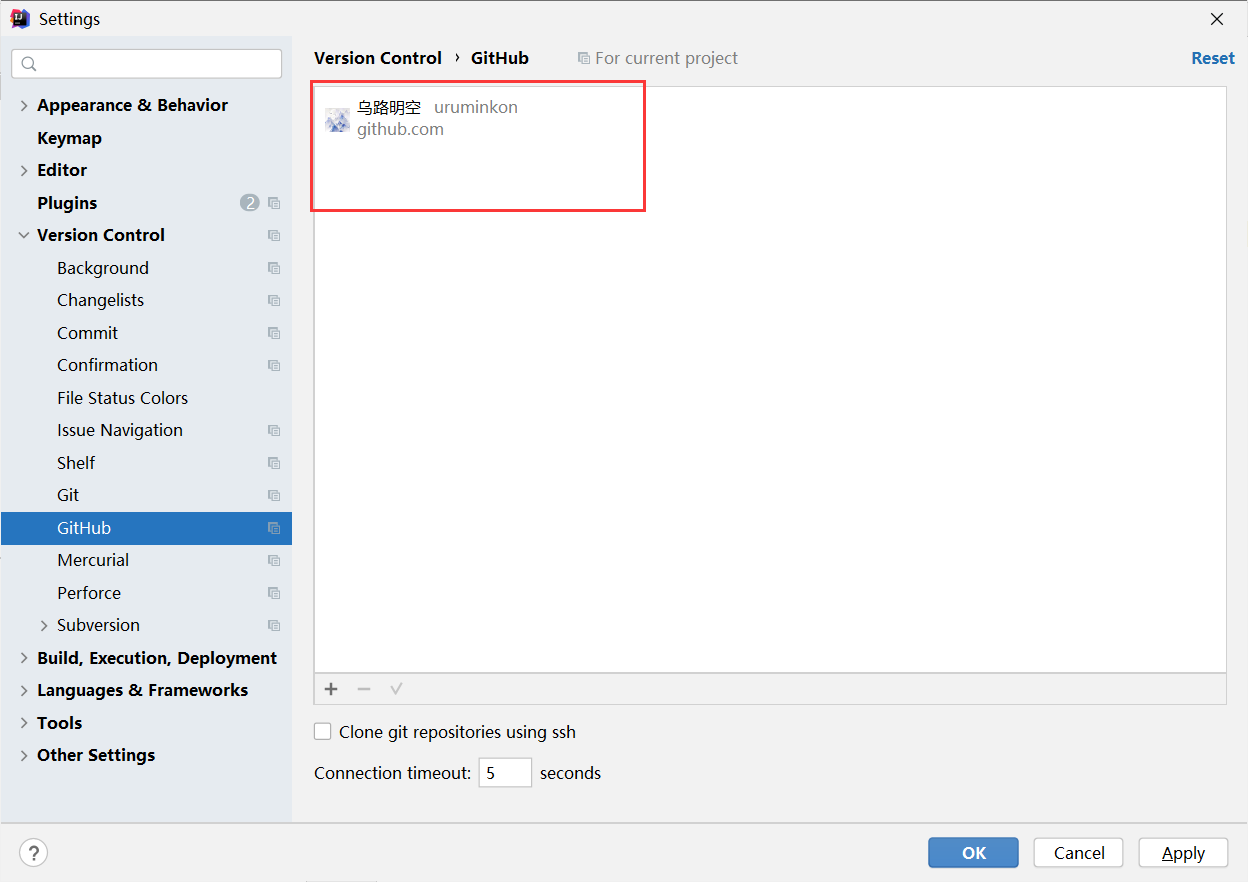The height and width of the screenshot is (882, 1248).
Task: Select the GitHub settings item
Action: [146, 528]
